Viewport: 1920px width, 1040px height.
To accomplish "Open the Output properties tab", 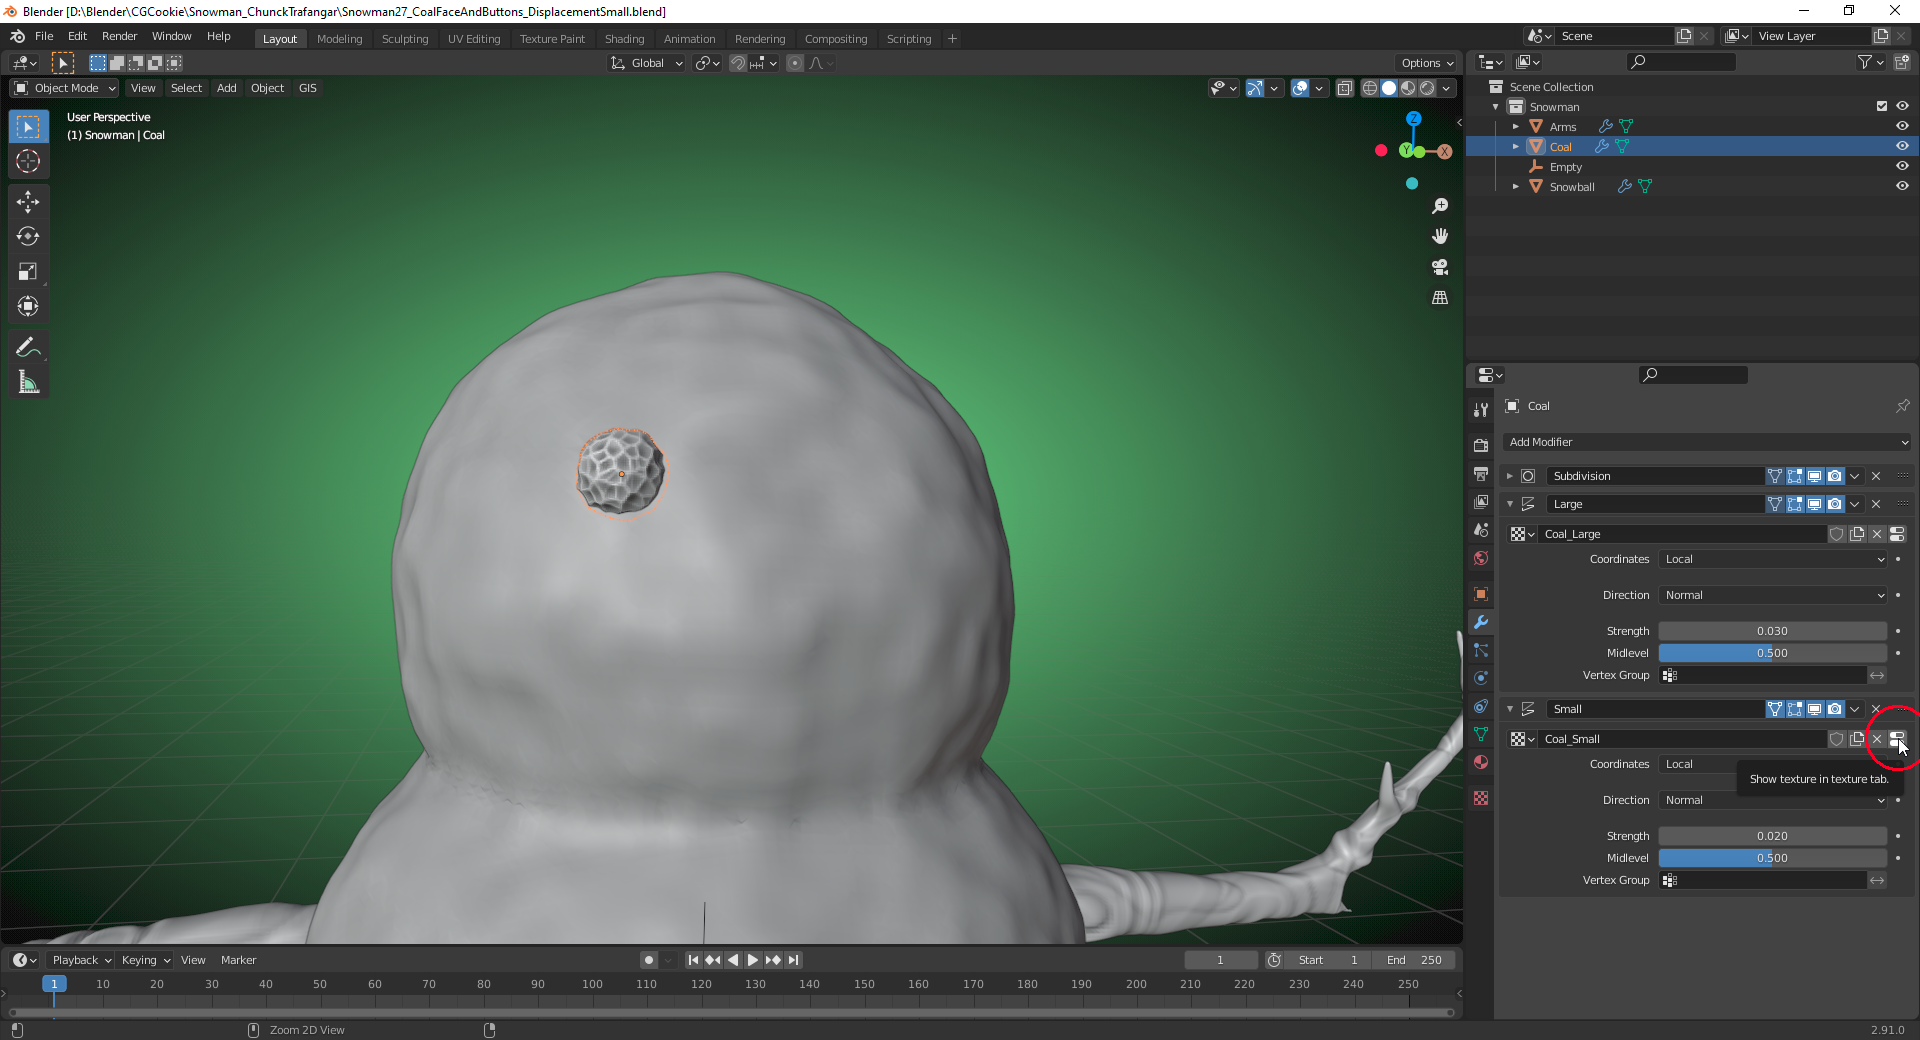I will [1481, 473].
